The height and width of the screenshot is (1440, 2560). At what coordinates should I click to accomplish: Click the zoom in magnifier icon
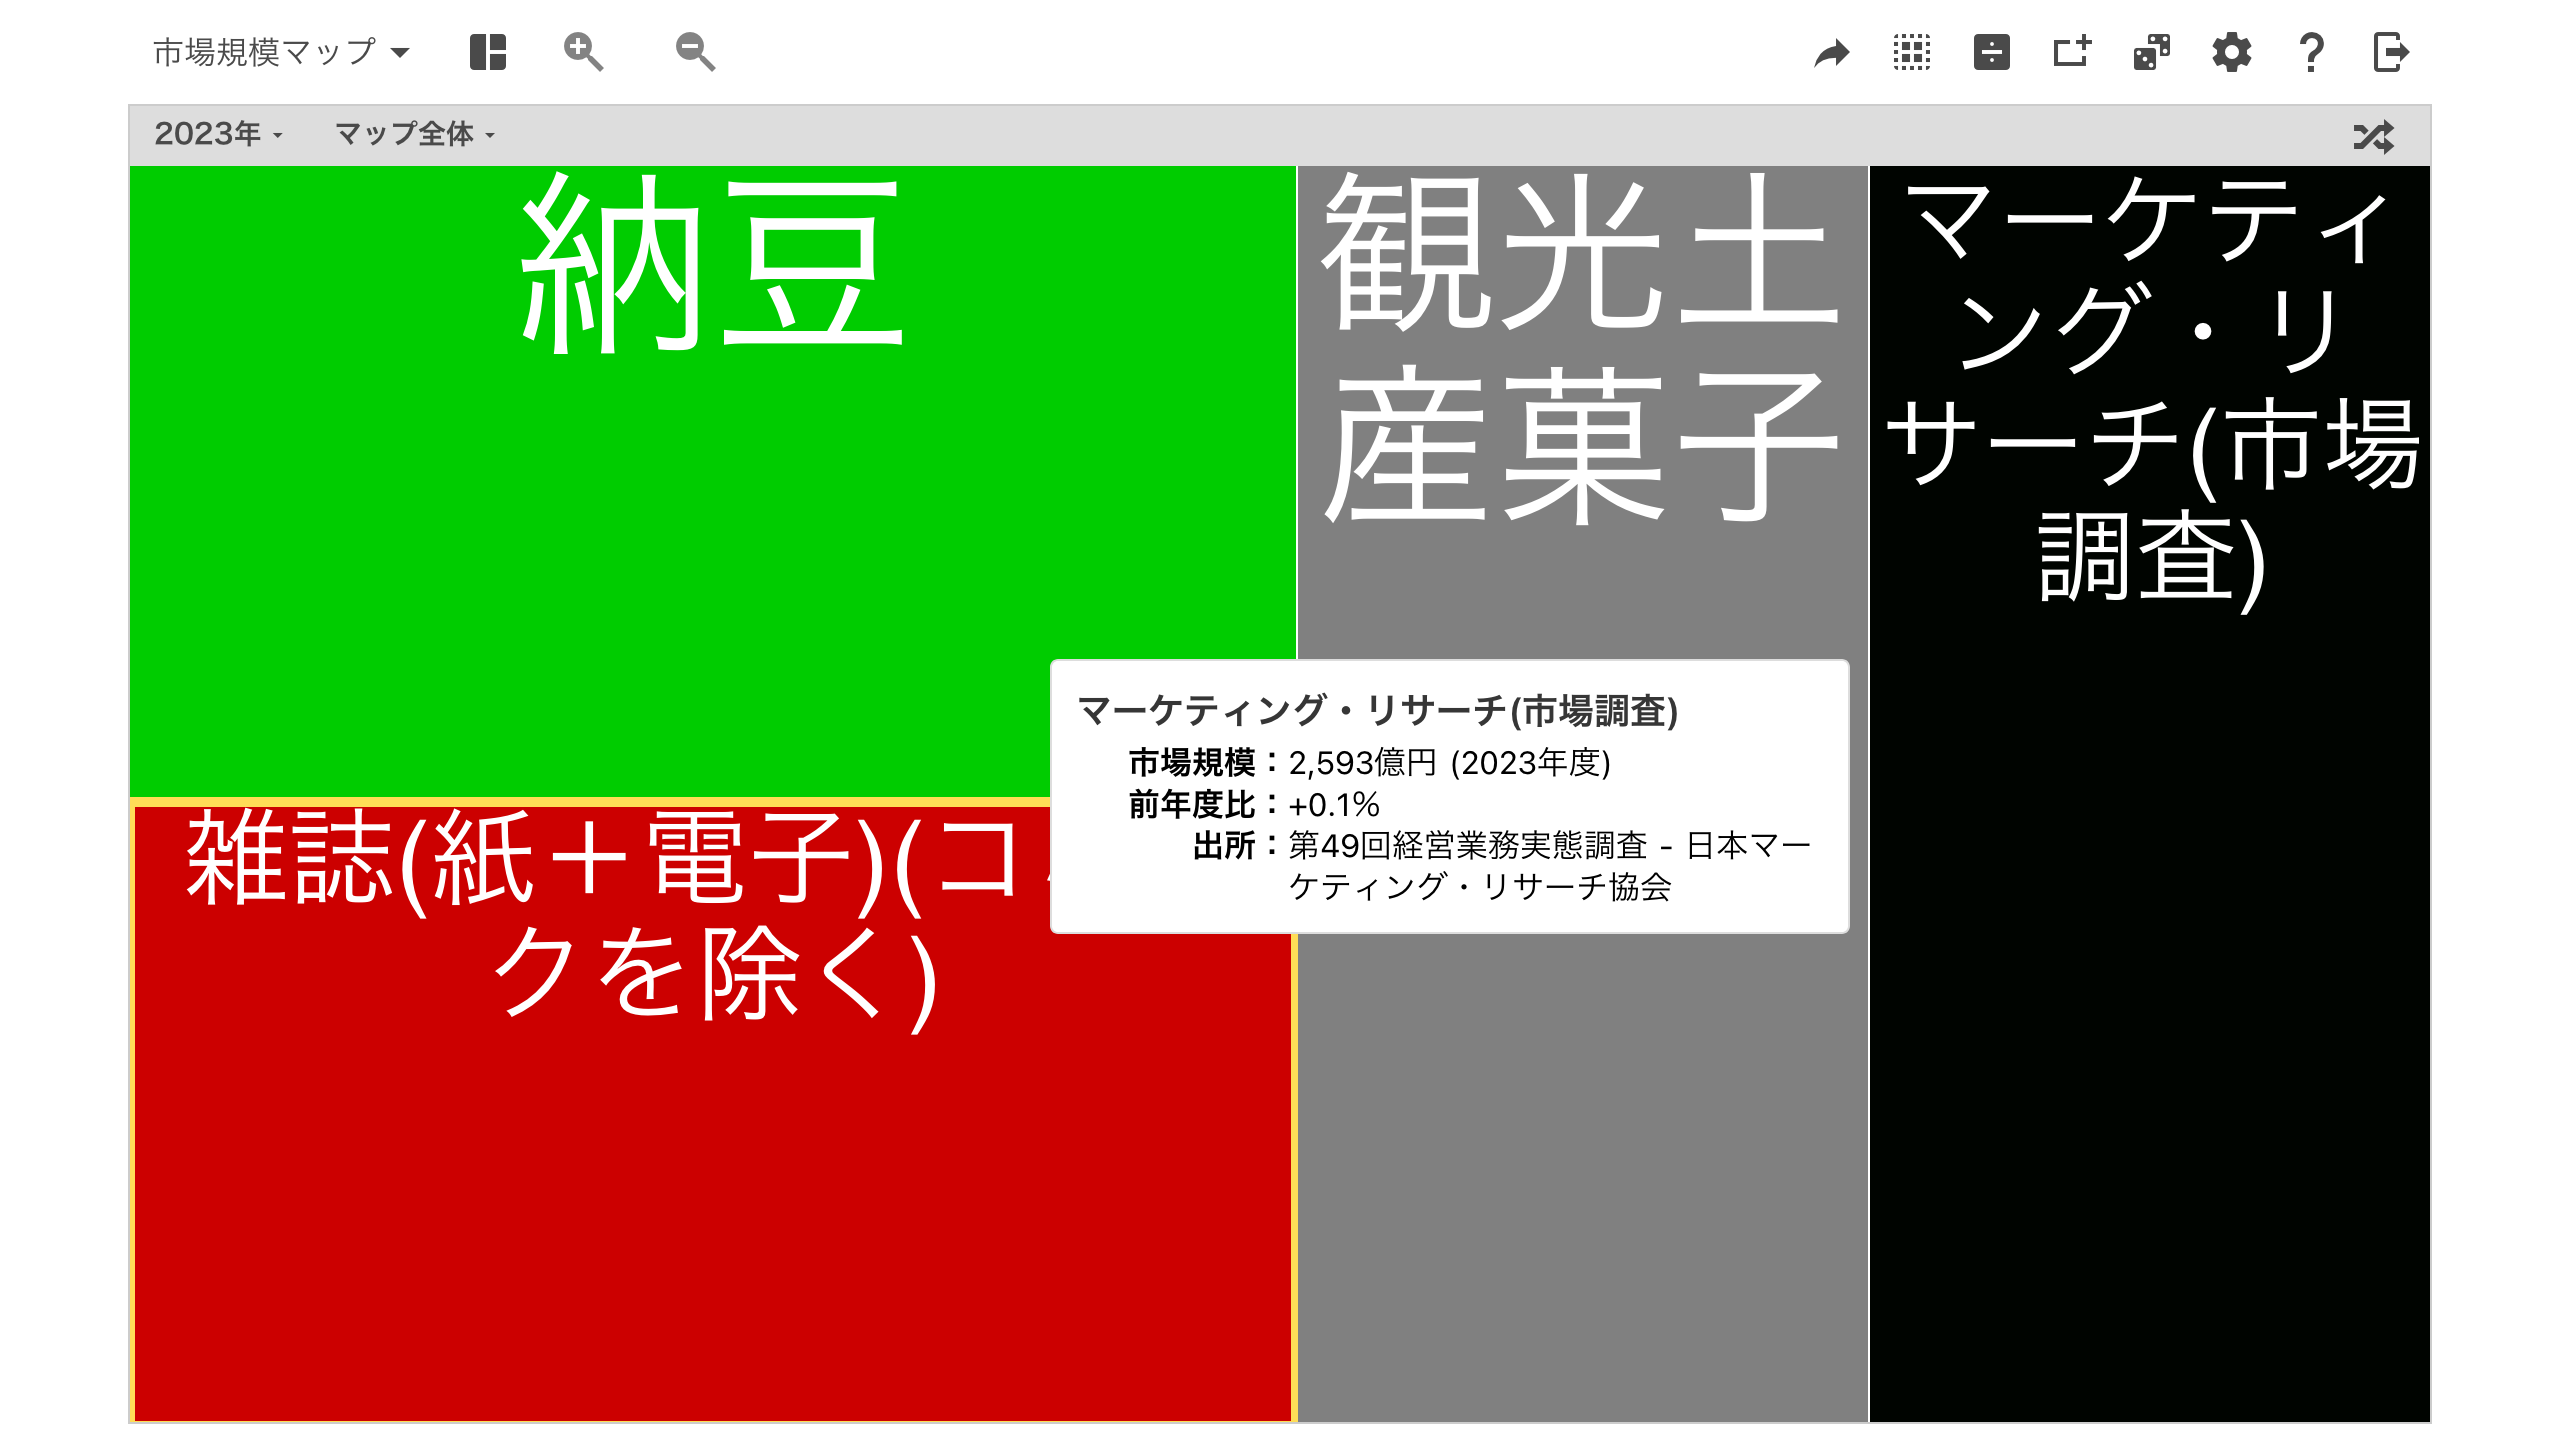point(584,51)
